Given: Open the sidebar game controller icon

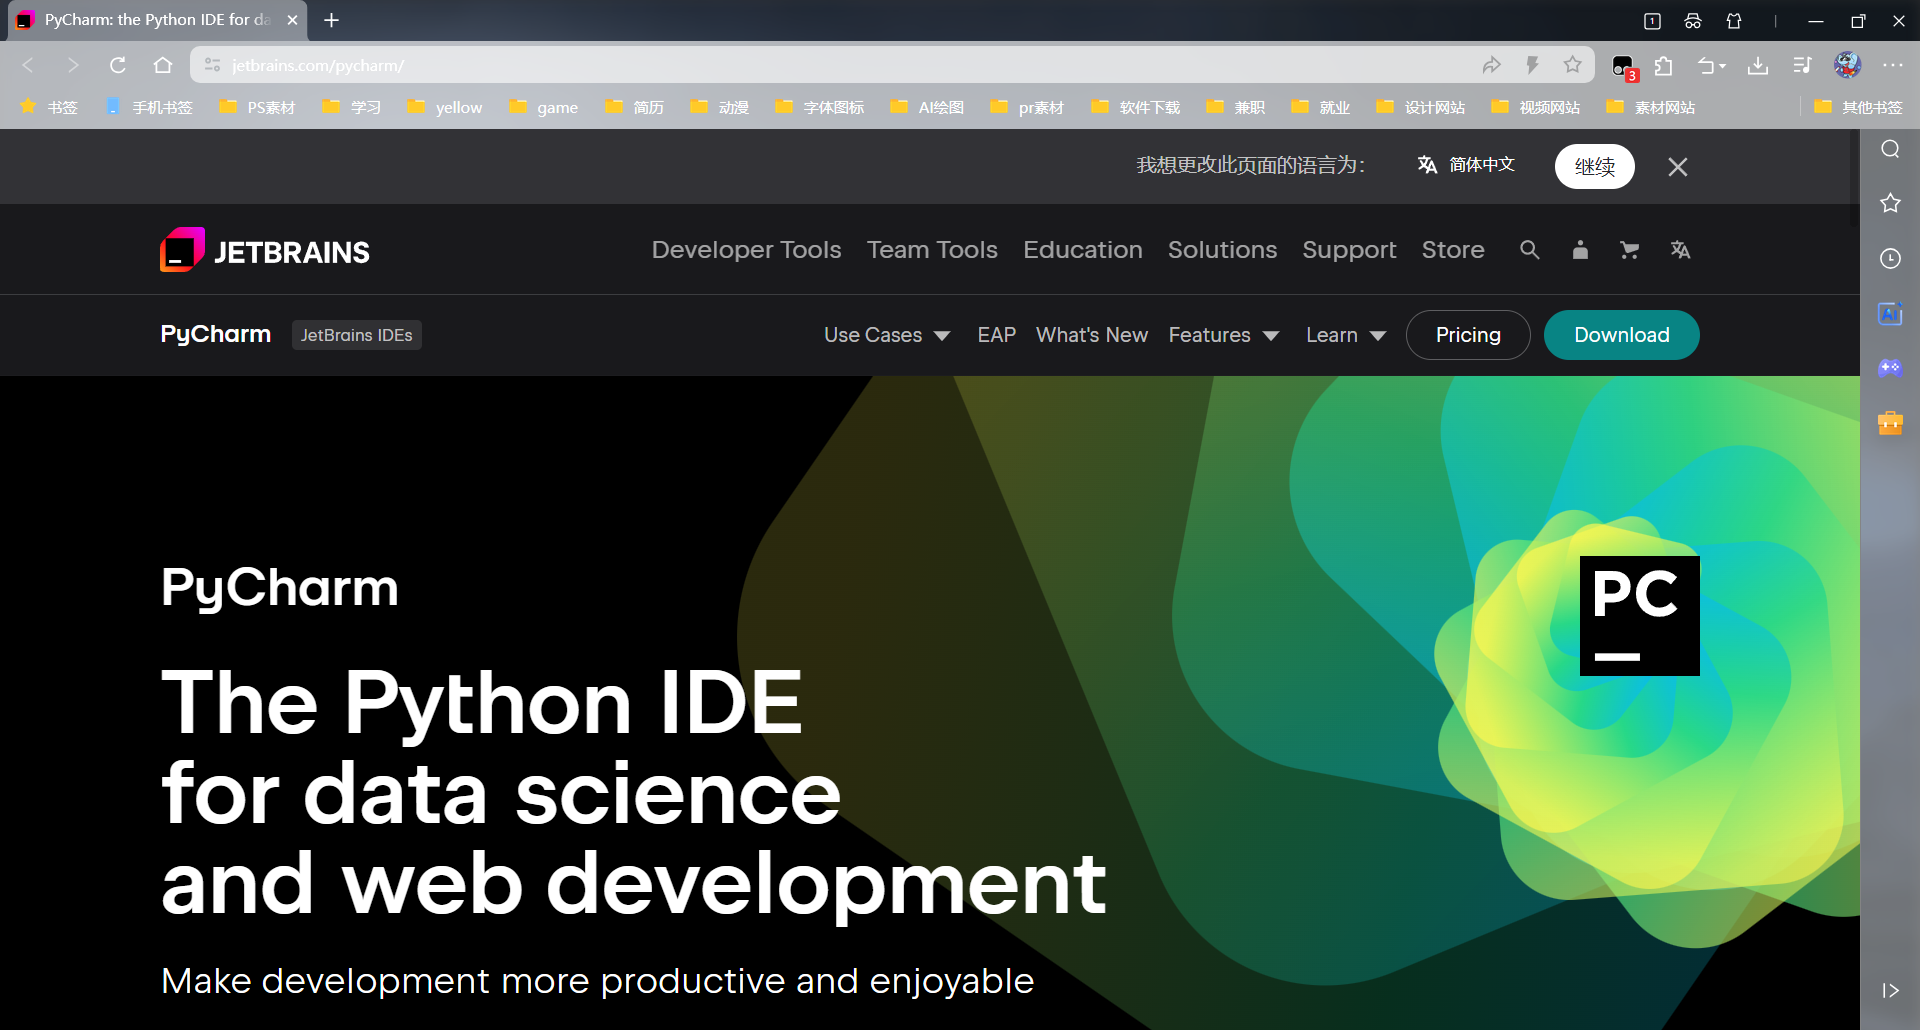Looking at the screenshot, I should (x=1890, y=367).
